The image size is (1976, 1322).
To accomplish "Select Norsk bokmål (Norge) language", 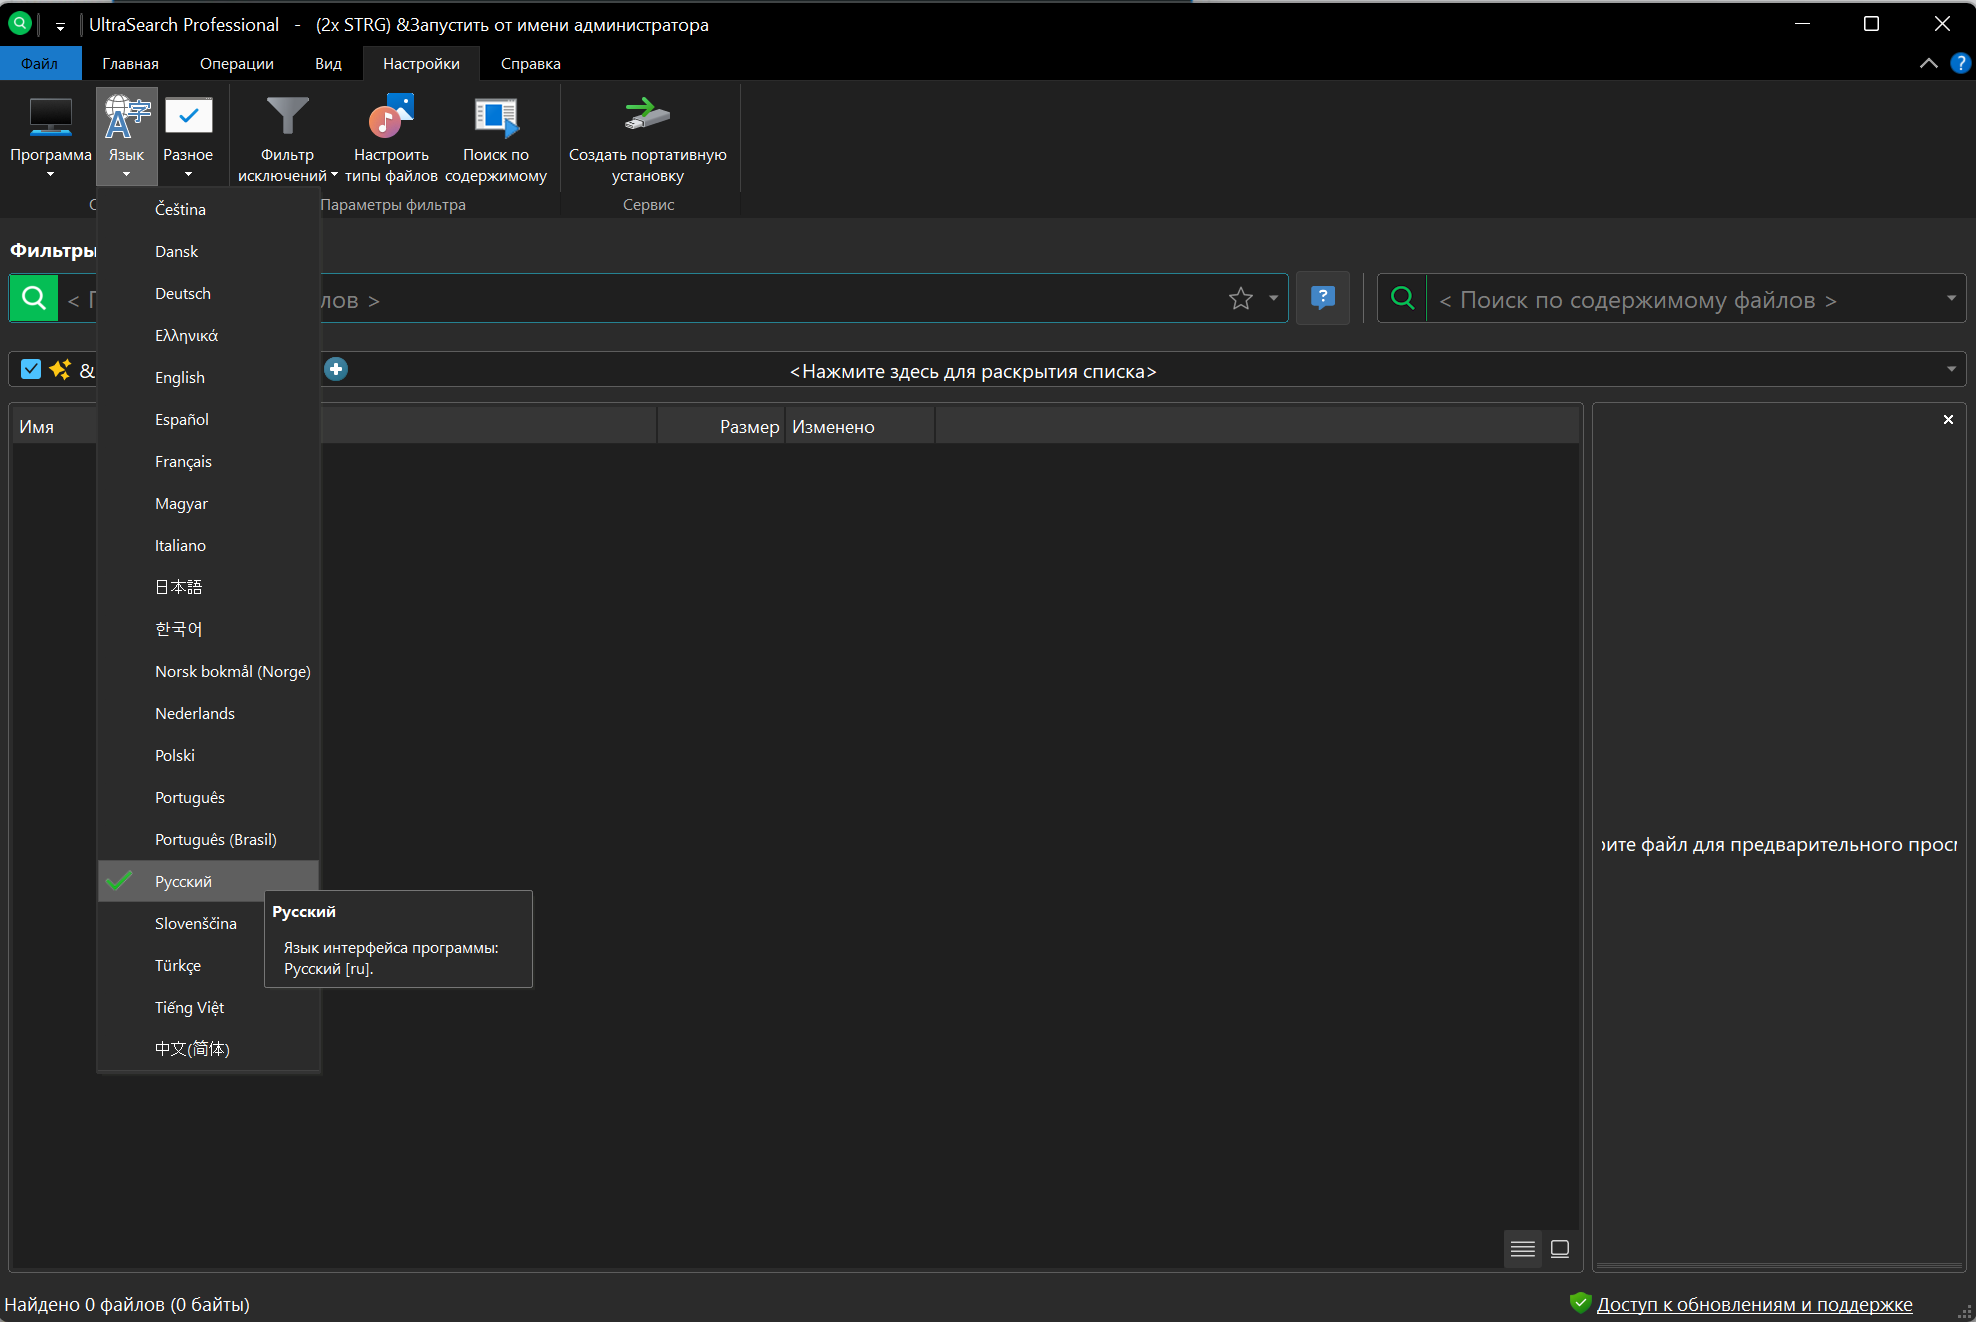I will 208,671.
